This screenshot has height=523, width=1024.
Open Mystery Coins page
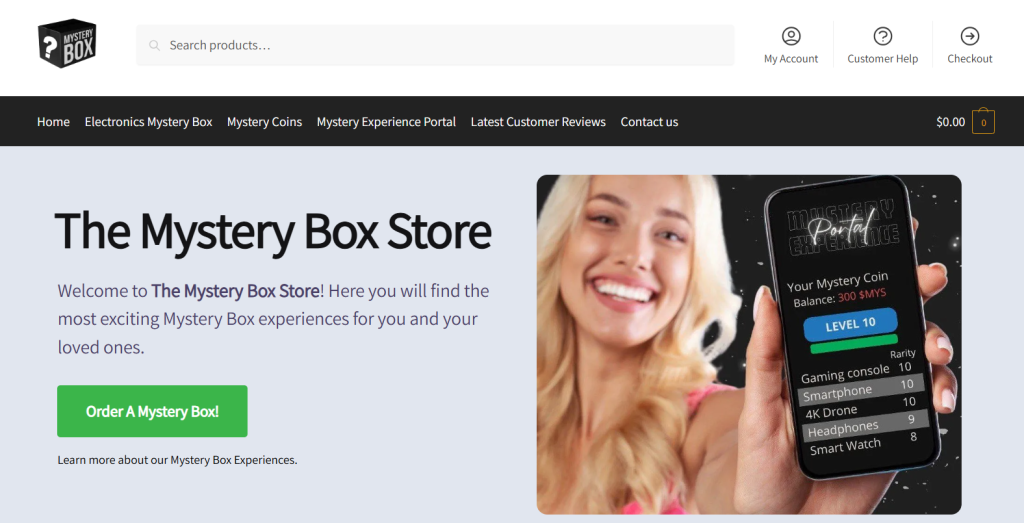click(x=264, y=121)
